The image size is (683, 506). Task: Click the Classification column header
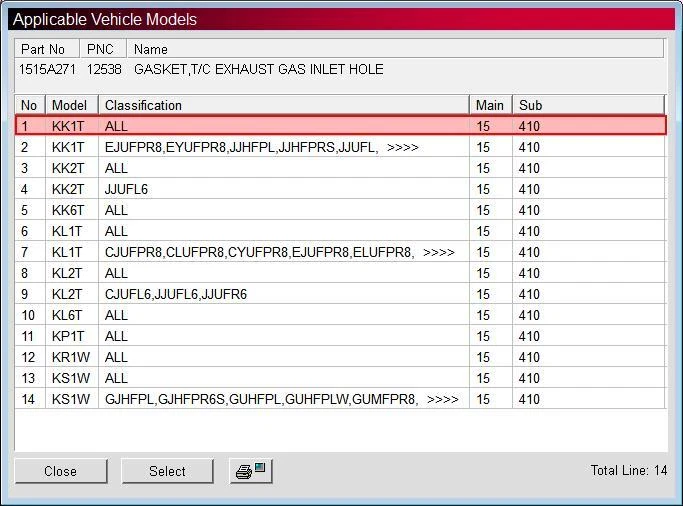(x=284, y=105)
